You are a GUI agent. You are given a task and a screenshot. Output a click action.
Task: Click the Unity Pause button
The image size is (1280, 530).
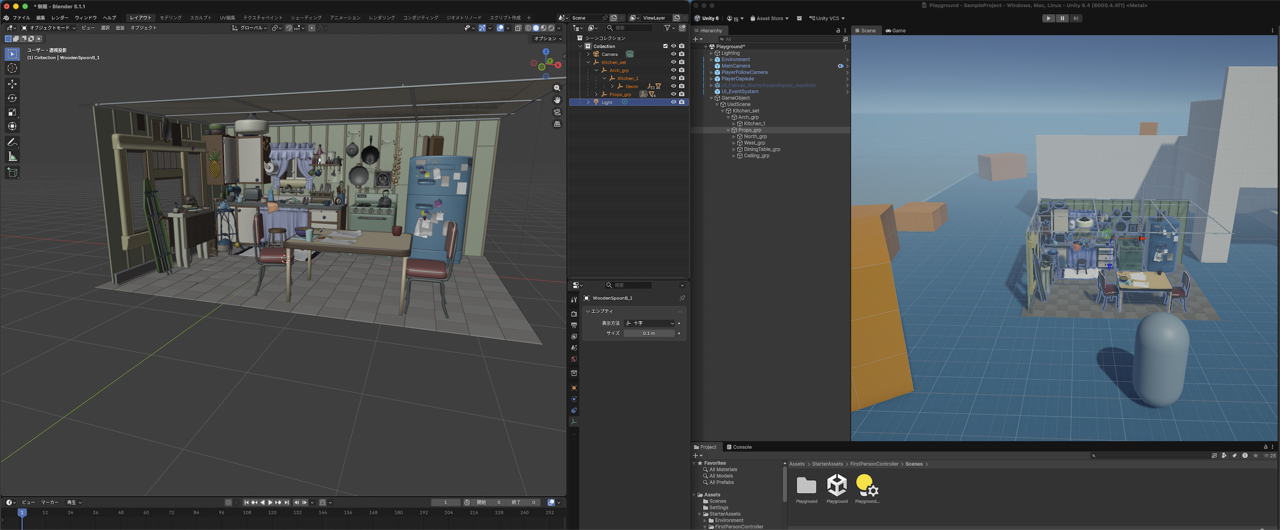click(1062, 18)
